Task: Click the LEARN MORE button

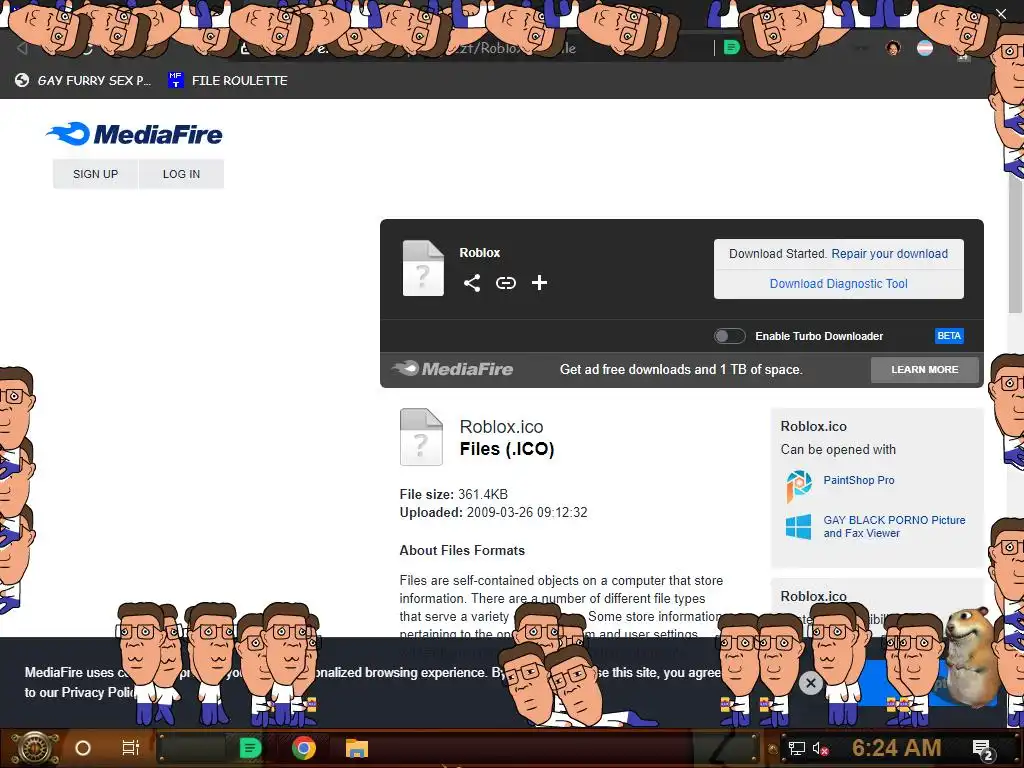Action: coord(925,370)
